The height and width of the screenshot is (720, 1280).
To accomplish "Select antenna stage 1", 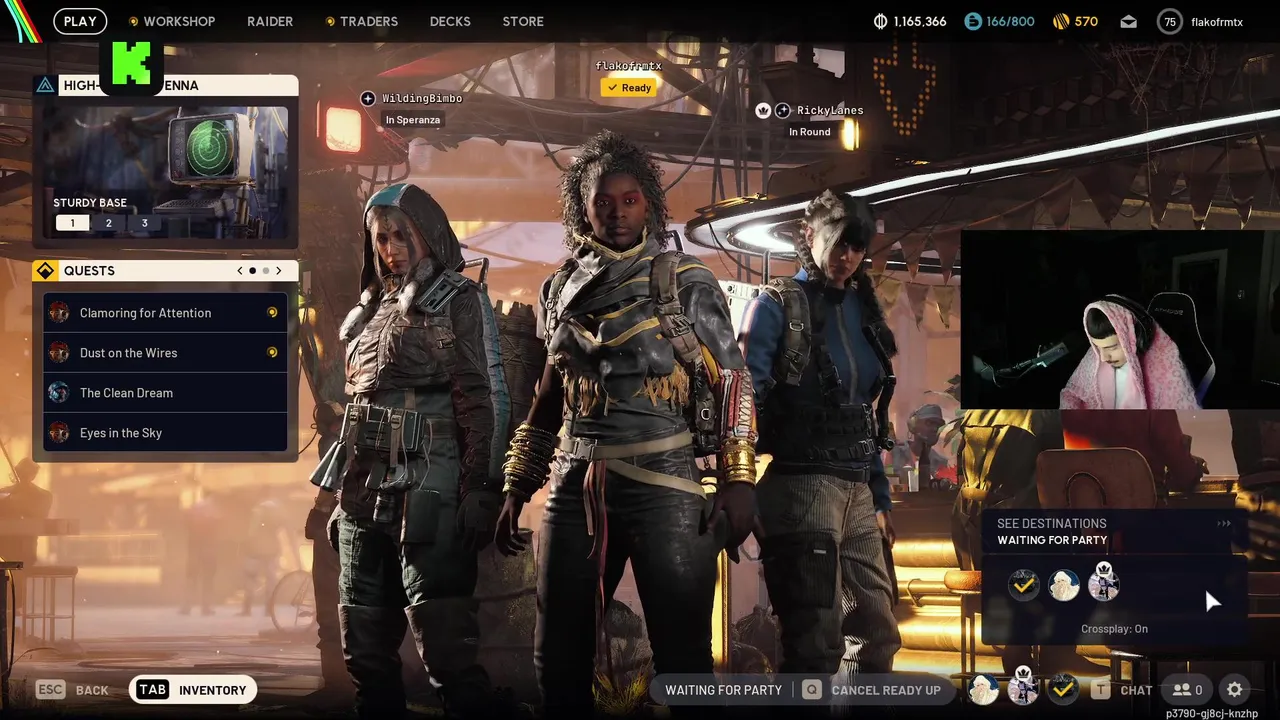I will [72, 223].
